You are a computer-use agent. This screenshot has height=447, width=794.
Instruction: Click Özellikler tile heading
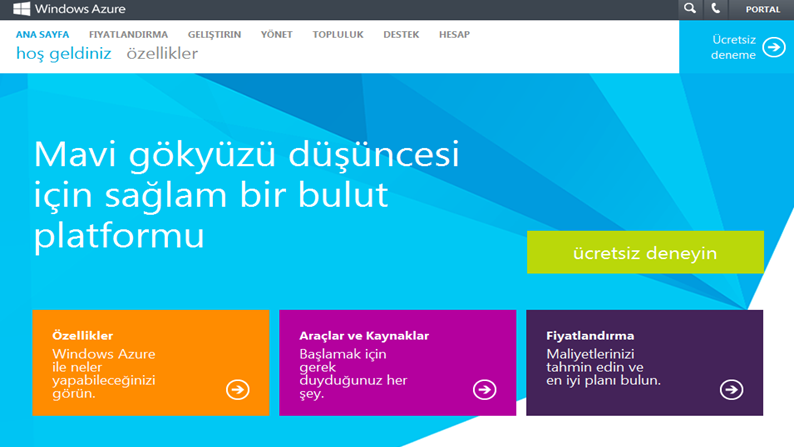(x=83, y=335)
